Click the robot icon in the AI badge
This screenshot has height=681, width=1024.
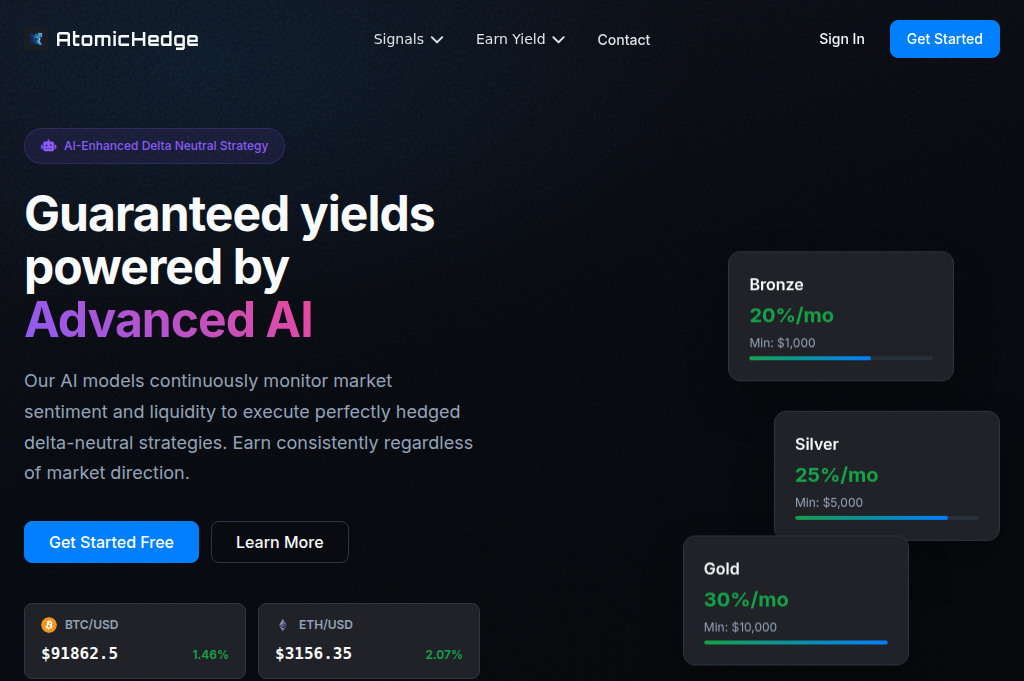(x=48, y=145)
